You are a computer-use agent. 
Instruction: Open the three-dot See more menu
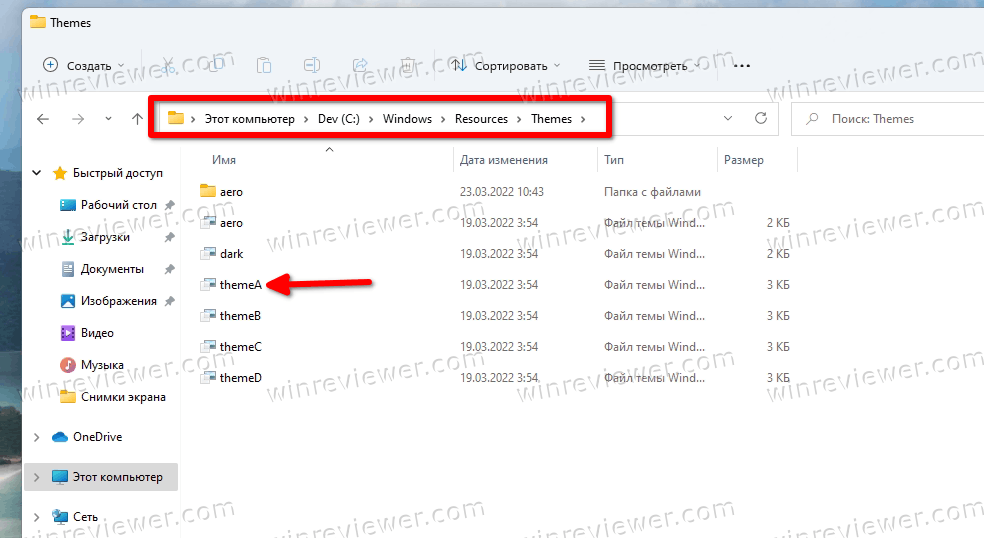(x=742, y=65)
